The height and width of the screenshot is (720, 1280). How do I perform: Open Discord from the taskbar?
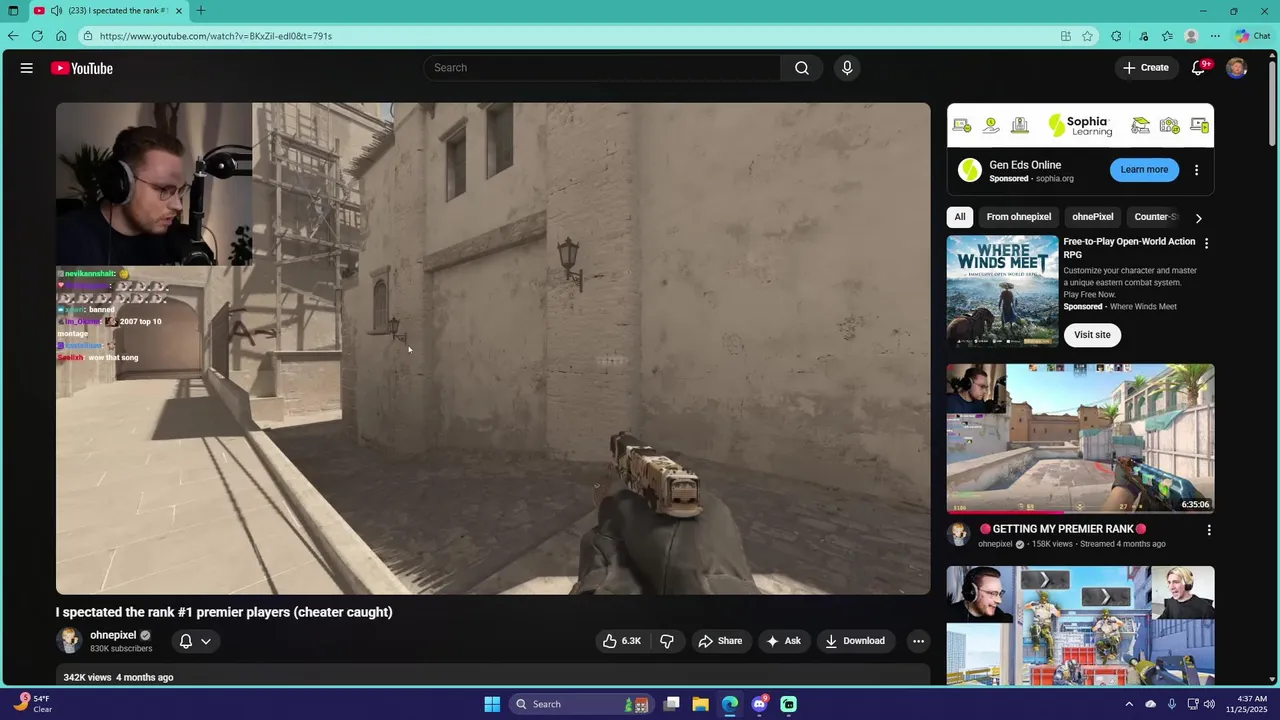tap(759, 704)
